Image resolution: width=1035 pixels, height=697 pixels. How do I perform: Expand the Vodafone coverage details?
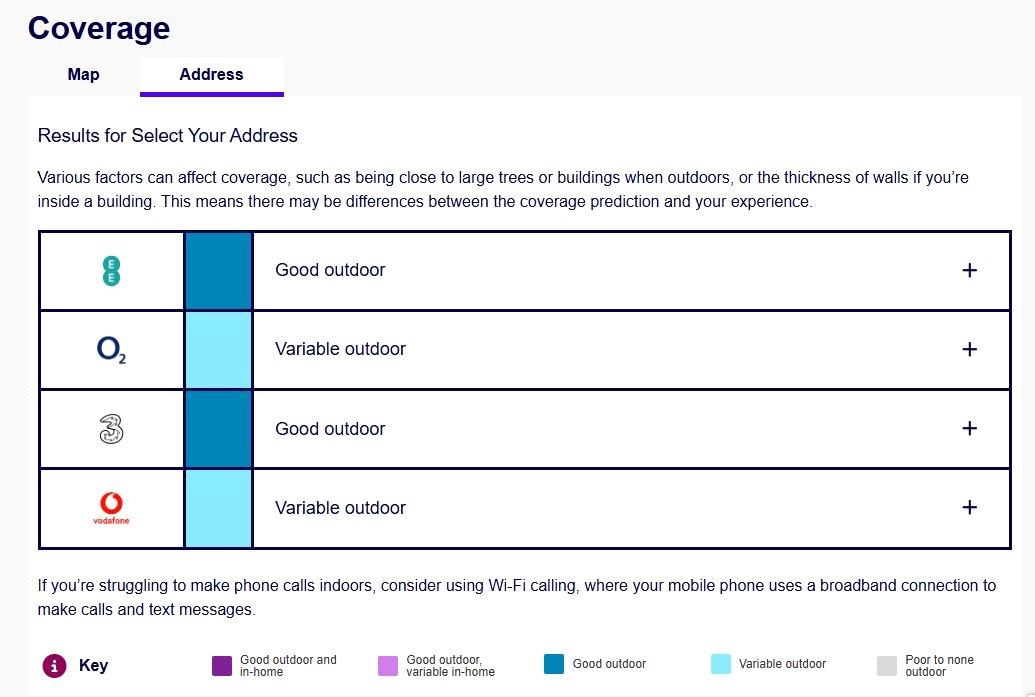pyautogui.click(x=968, y=508)
